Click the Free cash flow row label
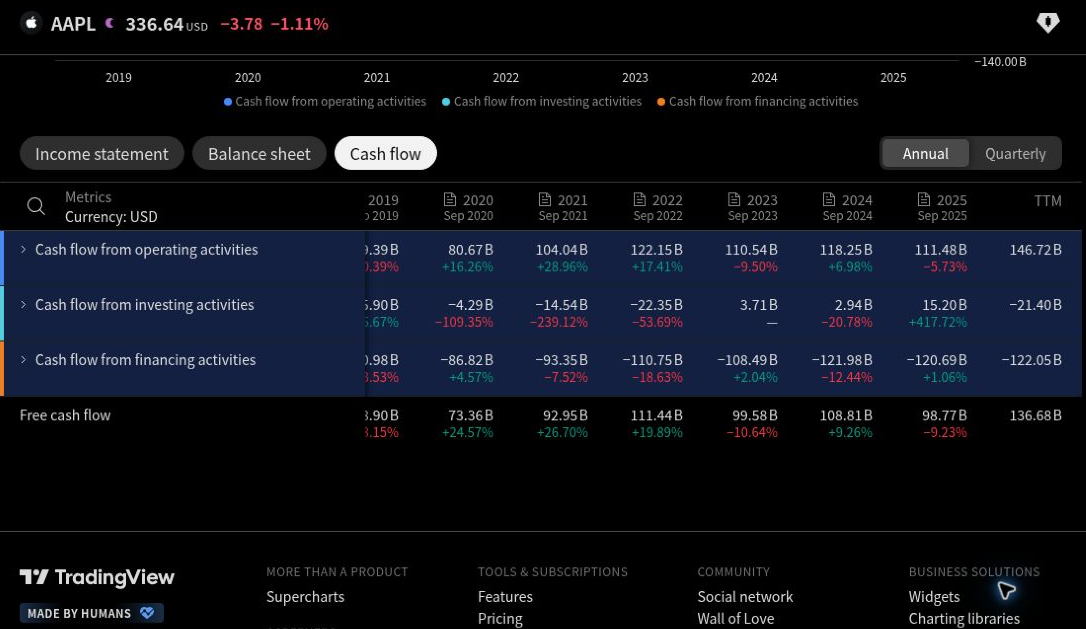The height and width of the screenshot is (629, 1086). (x=65, y=415)
